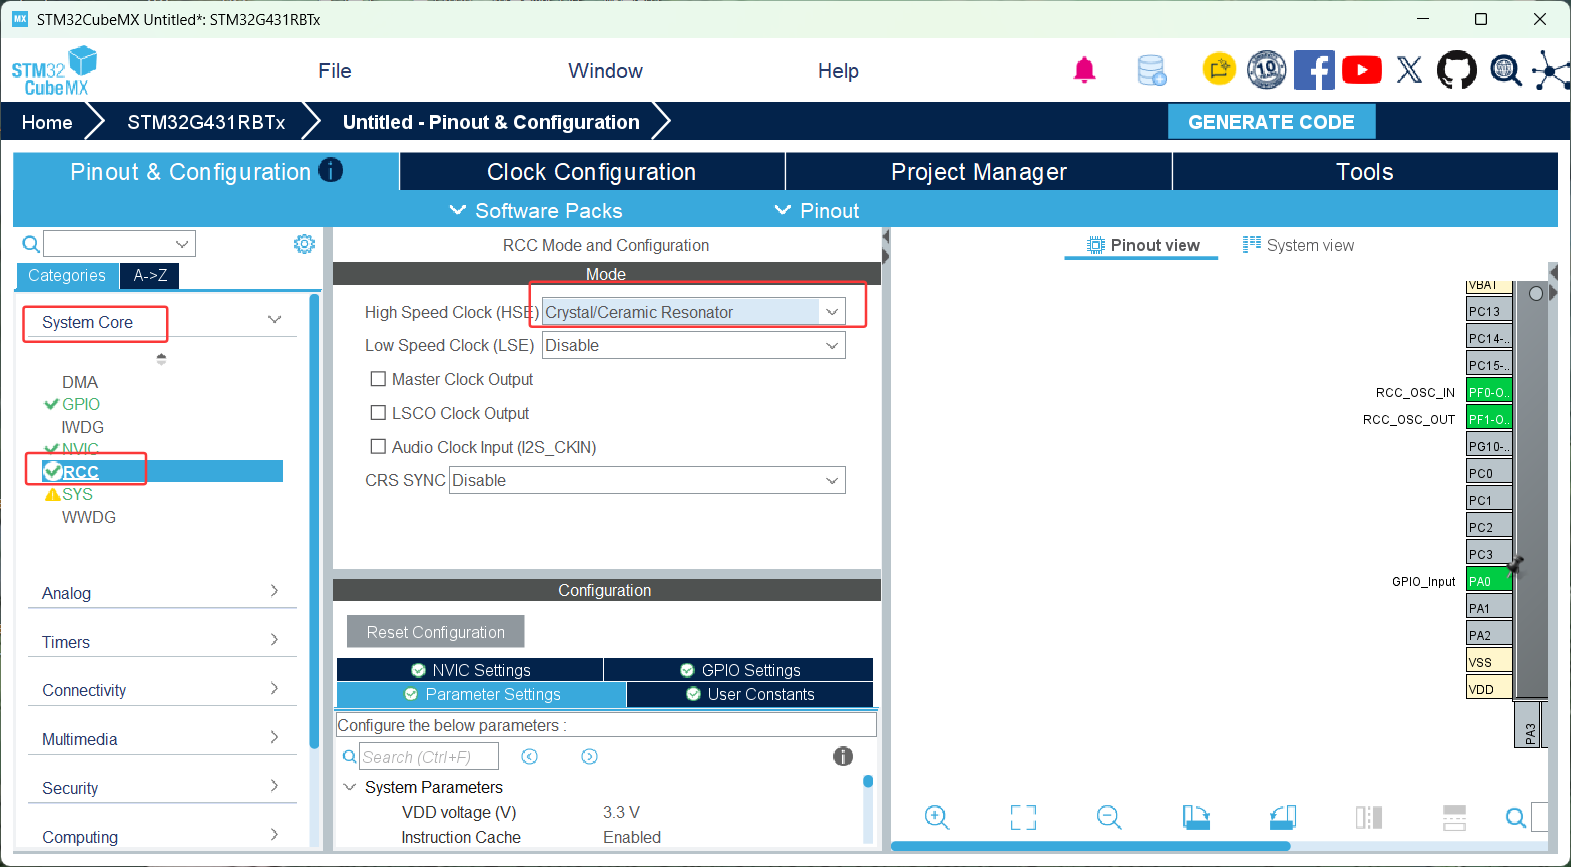1571x867 pixels.
Task: Open the notifications bell
Action: tap(1084, 70)
